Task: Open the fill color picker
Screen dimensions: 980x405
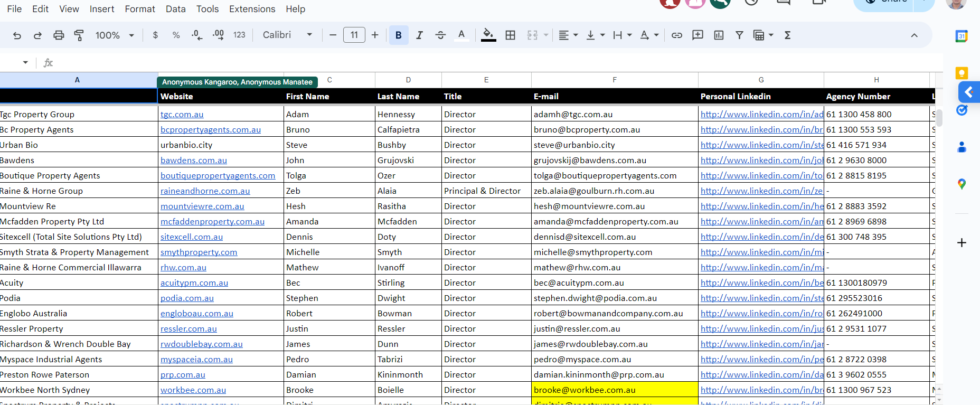Action: [488, 35]
